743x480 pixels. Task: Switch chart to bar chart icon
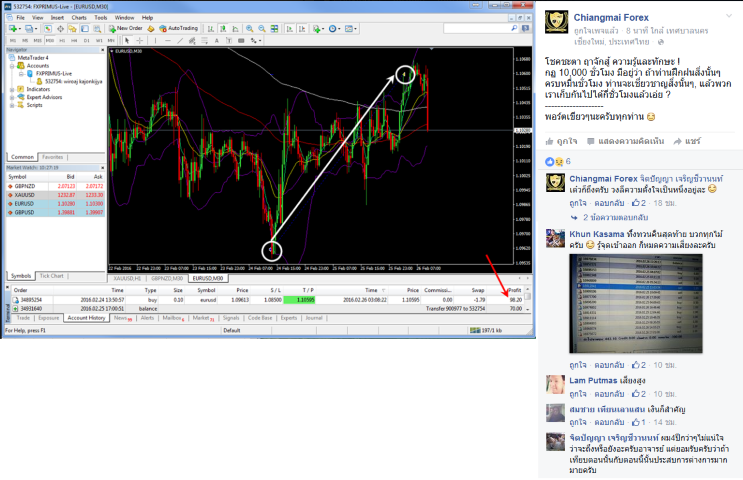click(210, 28)
